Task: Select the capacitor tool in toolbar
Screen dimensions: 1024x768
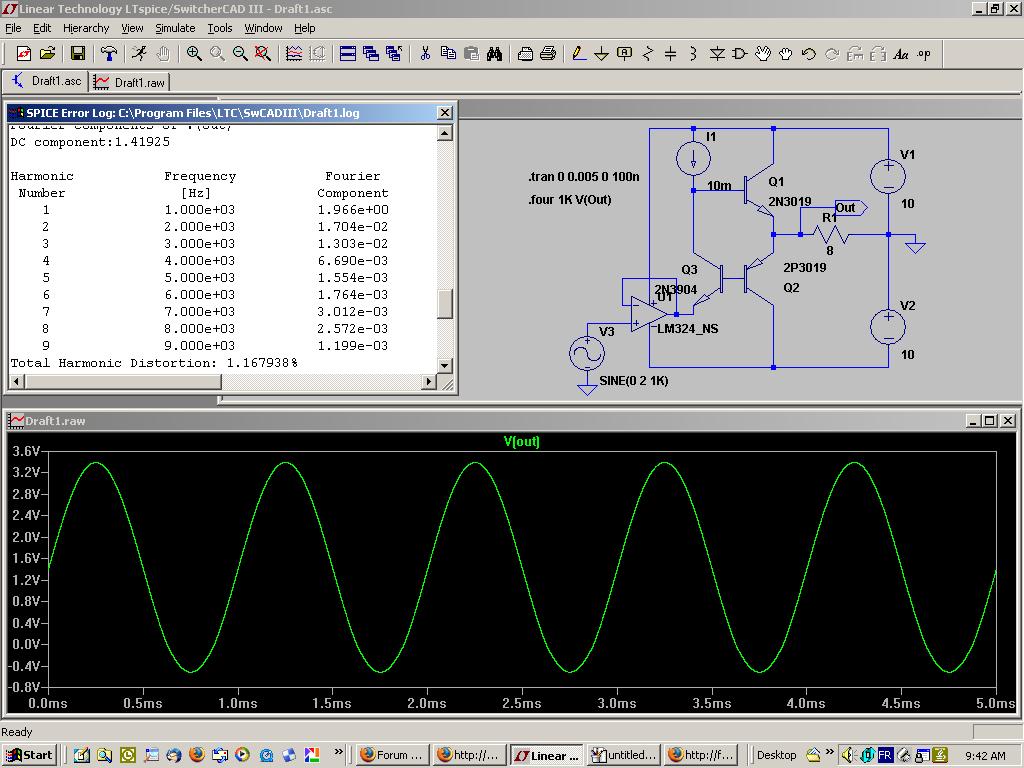Action: (x=671, y=54)
